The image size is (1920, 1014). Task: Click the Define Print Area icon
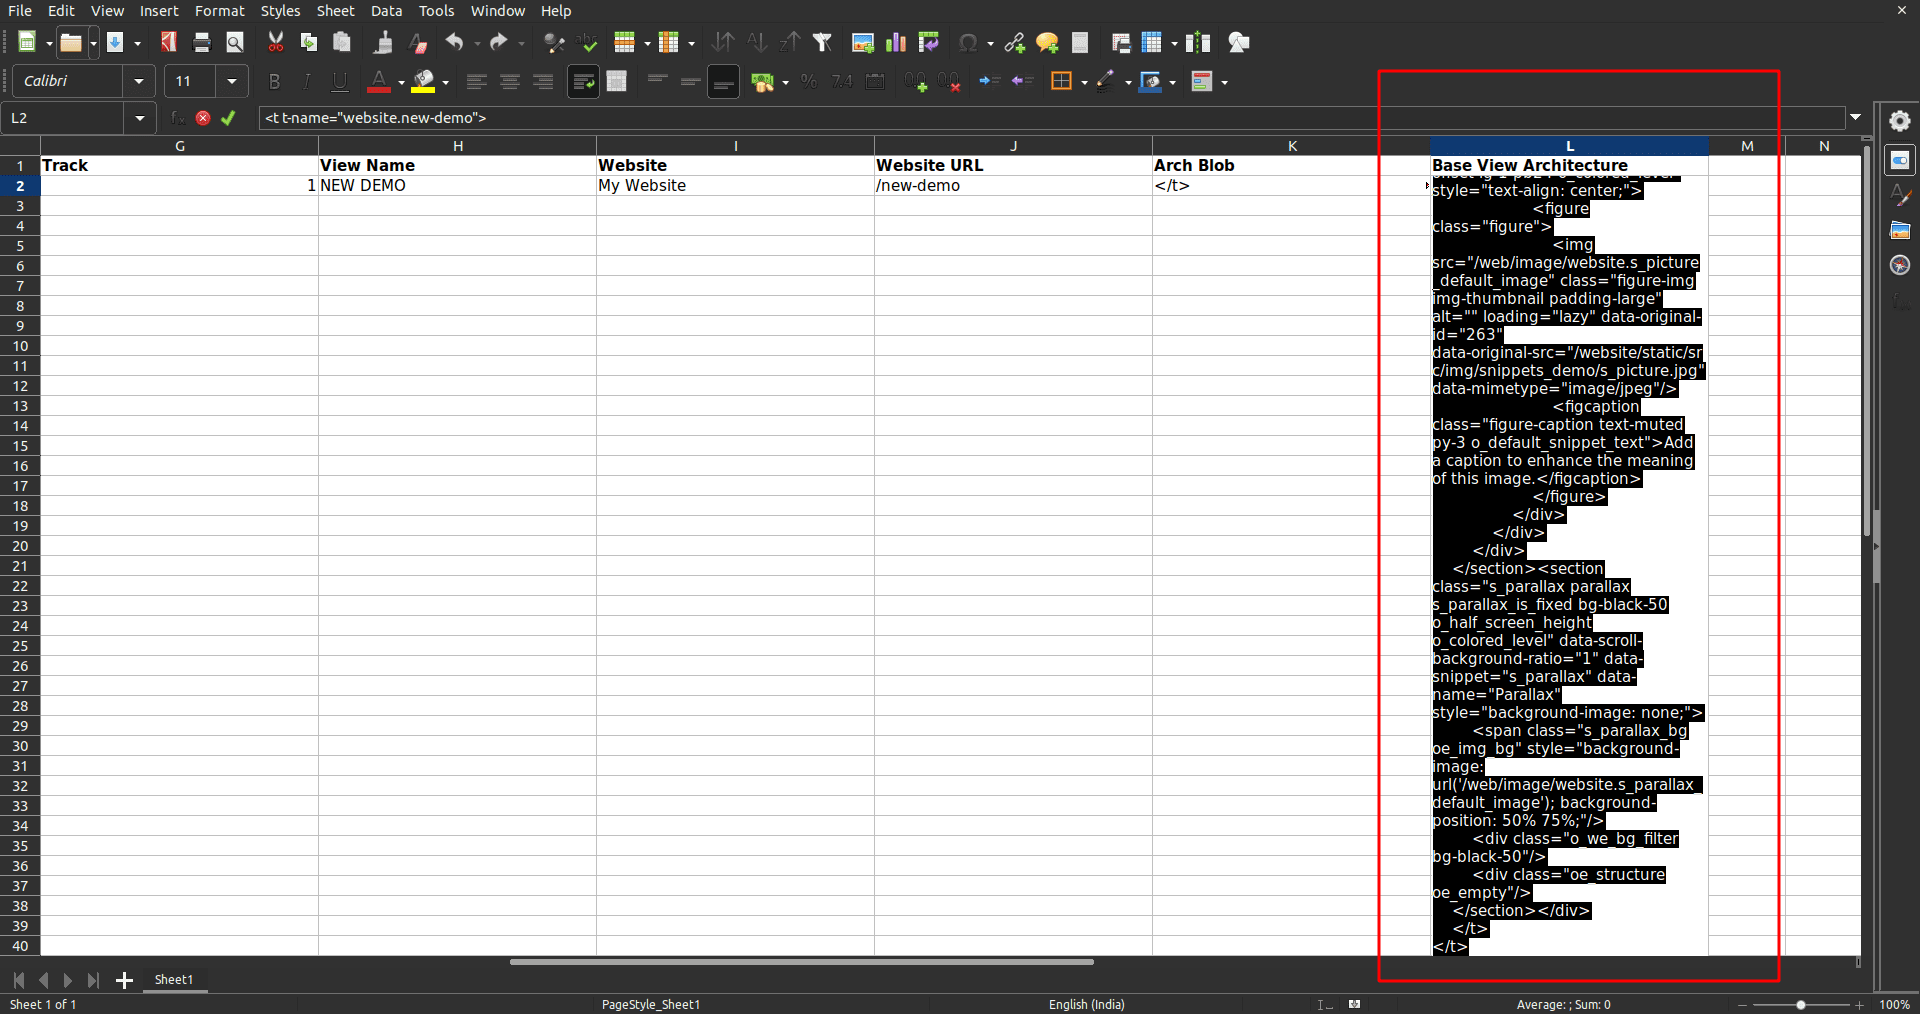pos(1121,42)
